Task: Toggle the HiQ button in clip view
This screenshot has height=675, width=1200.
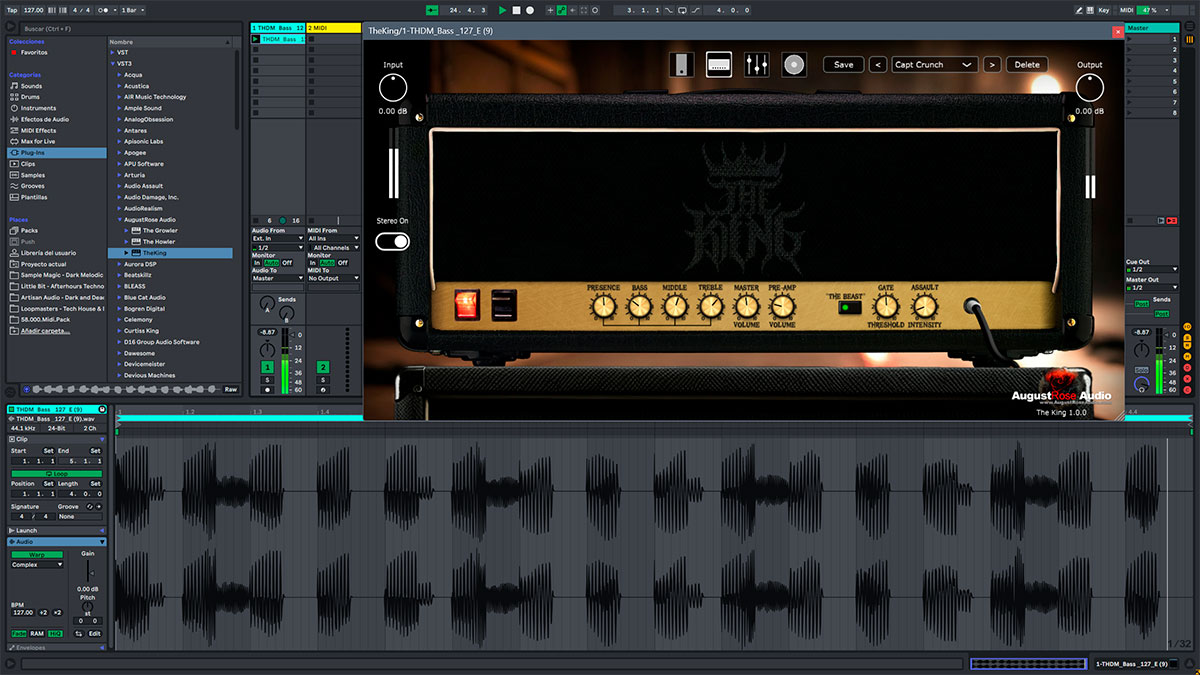Action: (55, 633)
